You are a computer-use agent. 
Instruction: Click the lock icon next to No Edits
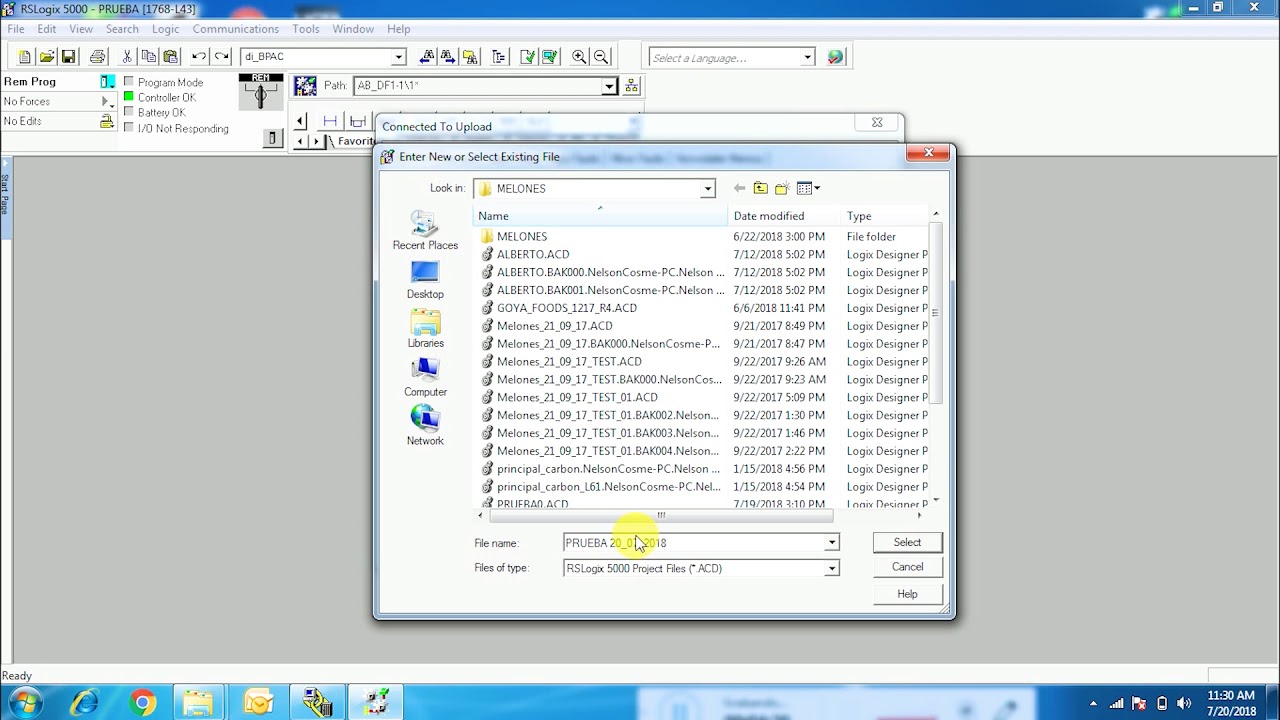tap(106, 121)
